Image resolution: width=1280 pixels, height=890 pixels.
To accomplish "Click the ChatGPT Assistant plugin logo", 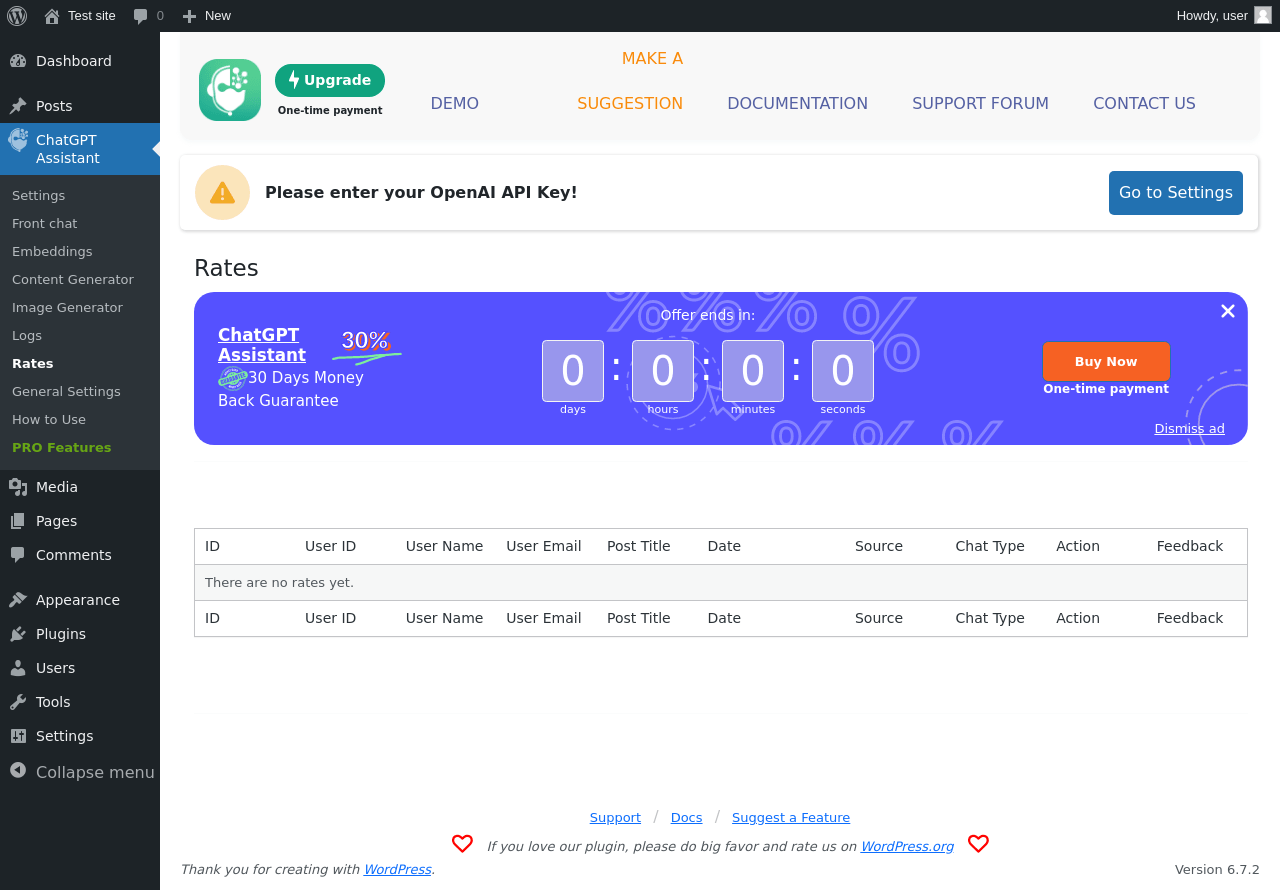I will [230, 90].
